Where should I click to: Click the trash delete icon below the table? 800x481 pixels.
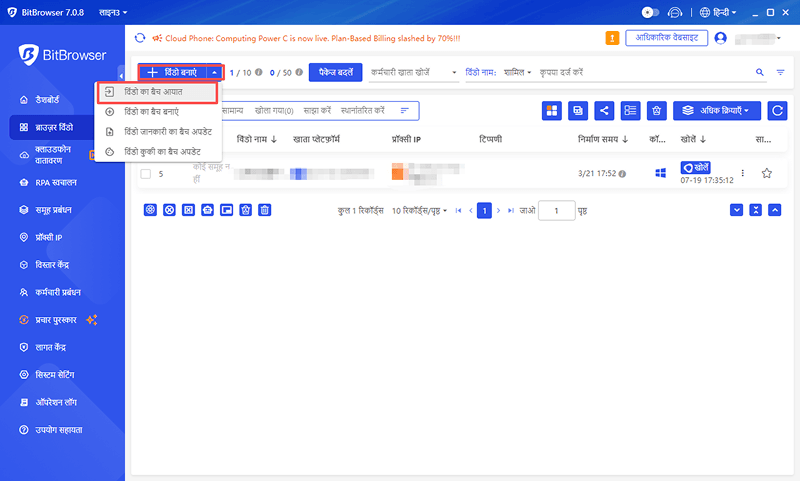click(265, 210)
